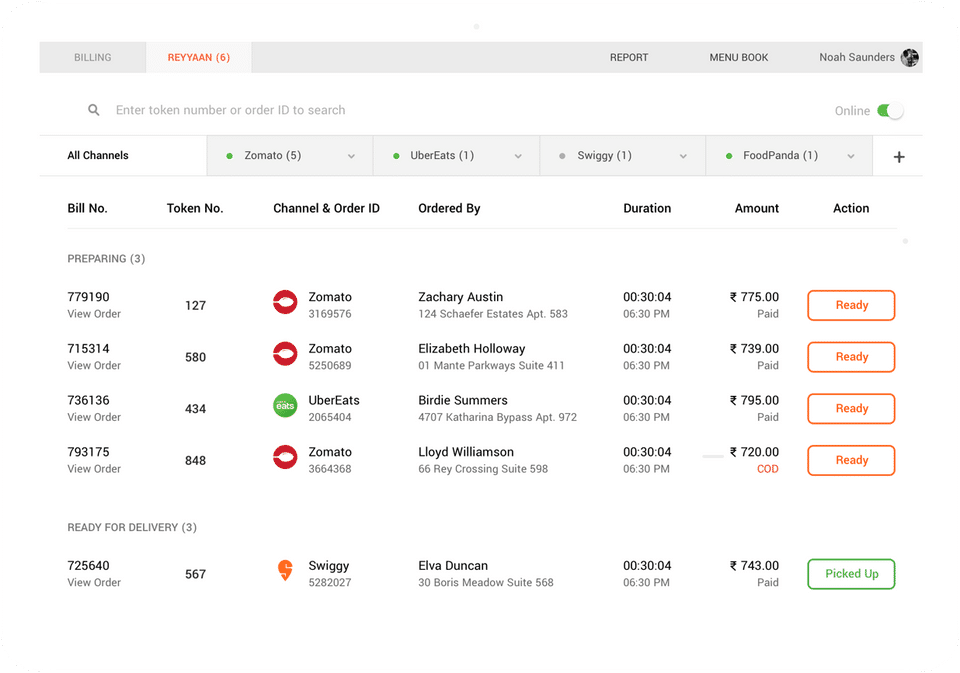Click the search magnifier icon
Image resolution: width=960 pixels, height=673 pixels.
click(x=94, y=110)
